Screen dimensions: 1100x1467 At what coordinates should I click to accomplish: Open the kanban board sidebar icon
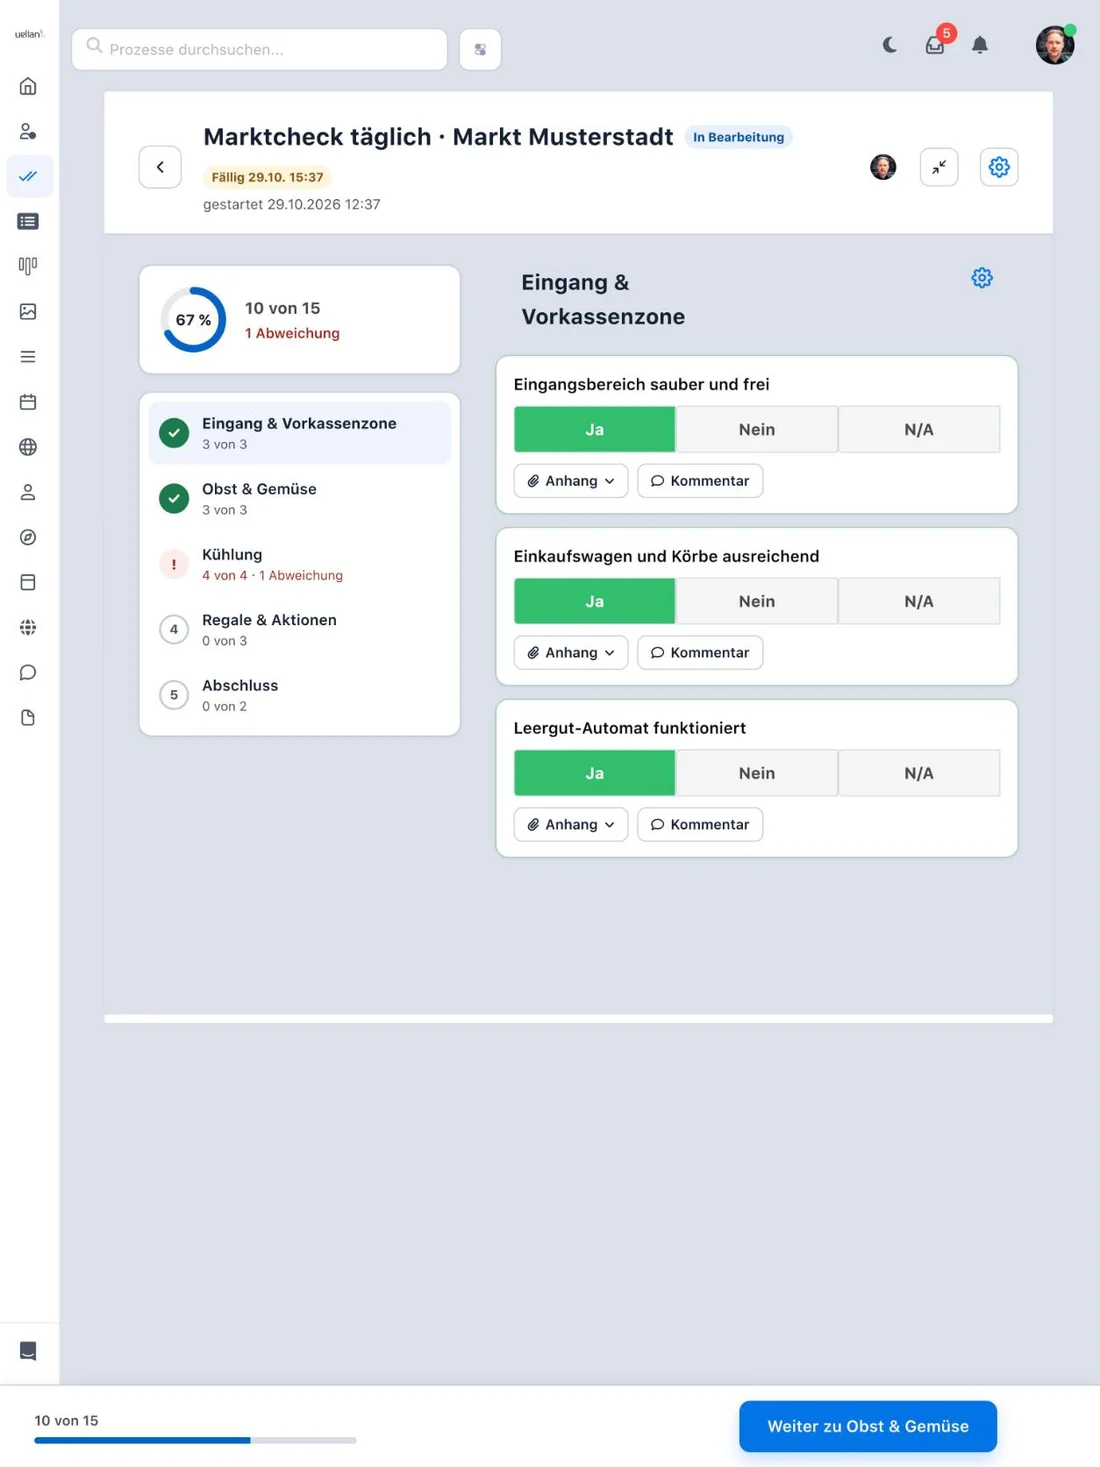tap(28, 266)
